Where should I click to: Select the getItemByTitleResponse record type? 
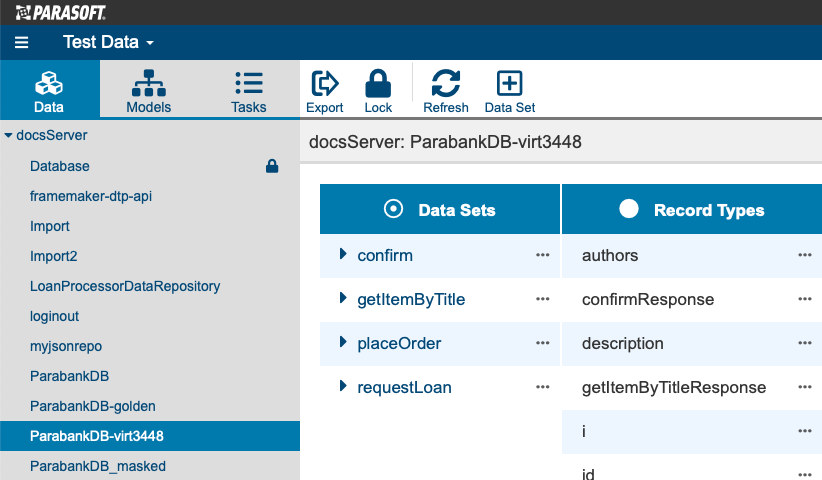[x=674, y=387]
